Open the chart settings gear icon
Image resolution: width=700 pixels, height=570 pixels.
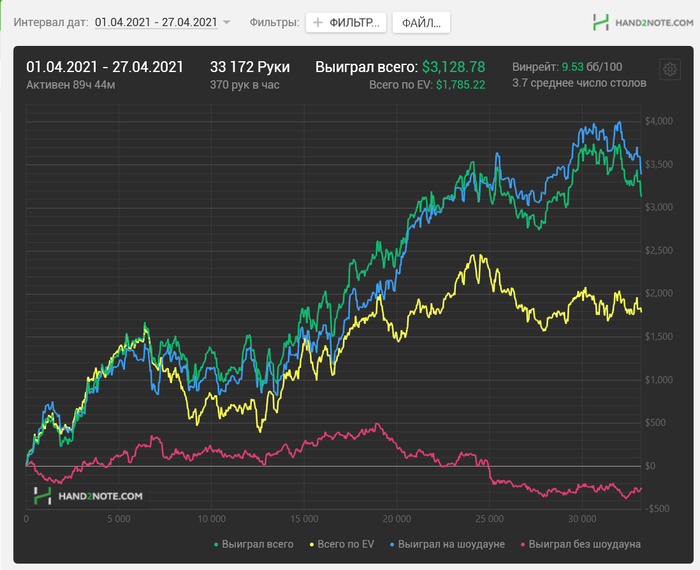point(670,70)
